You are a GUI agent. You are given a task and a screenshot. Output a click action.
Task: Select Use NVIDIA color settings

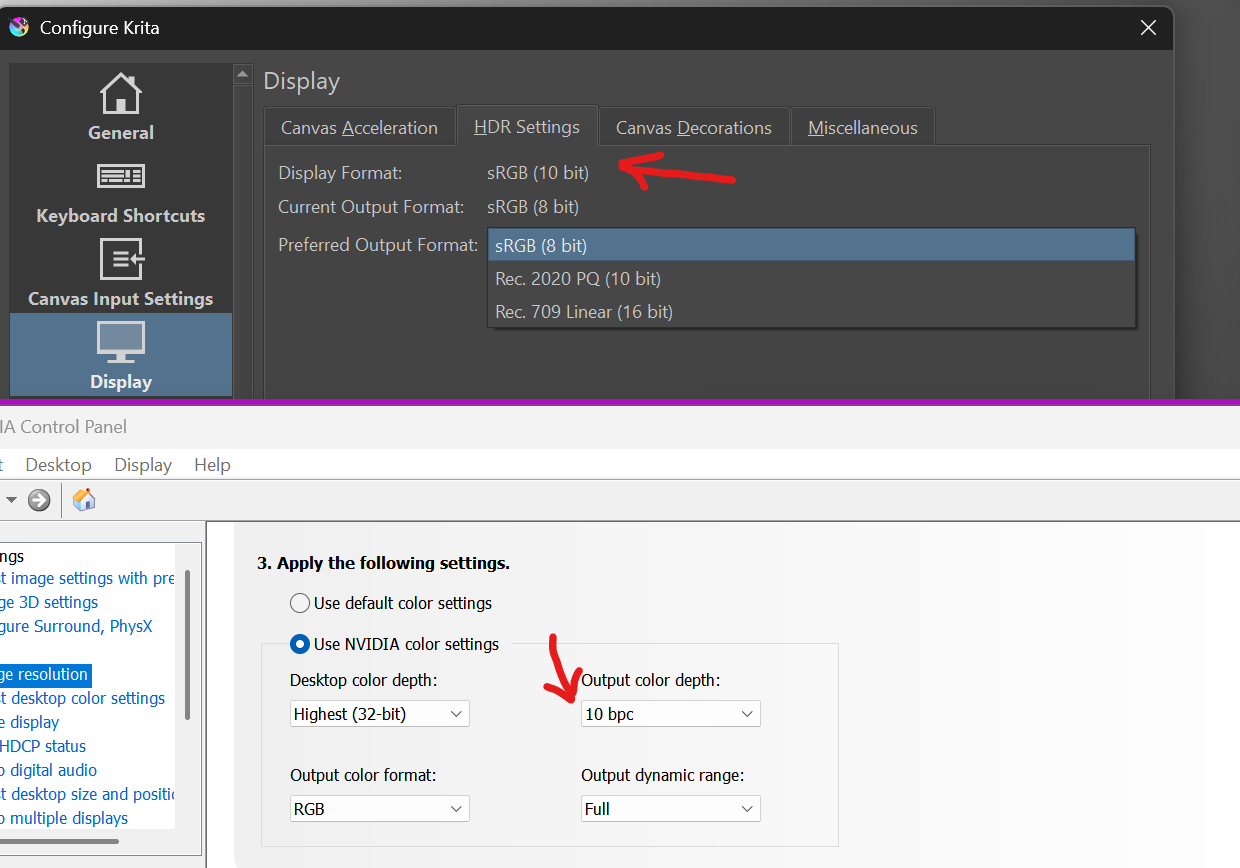tap(299, 644)
